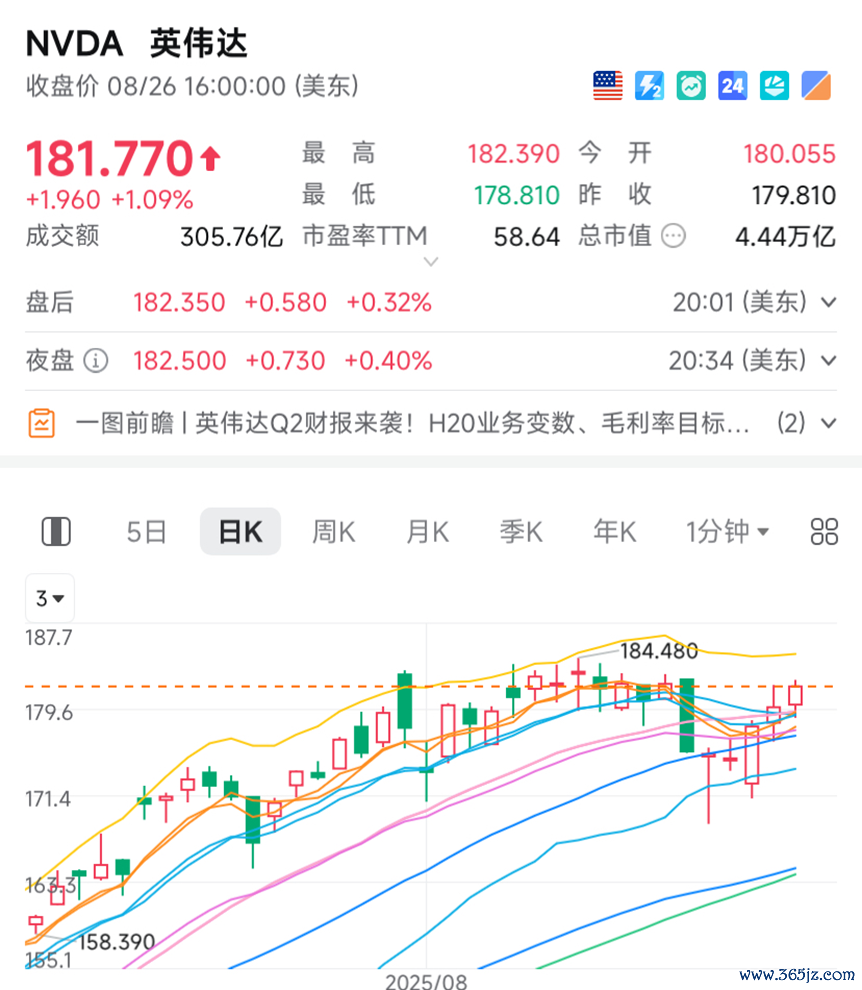Viewport: 862px width, 990px height.
Task: Expand more quote details below 市盈率TTM
Action: point(431,263)
